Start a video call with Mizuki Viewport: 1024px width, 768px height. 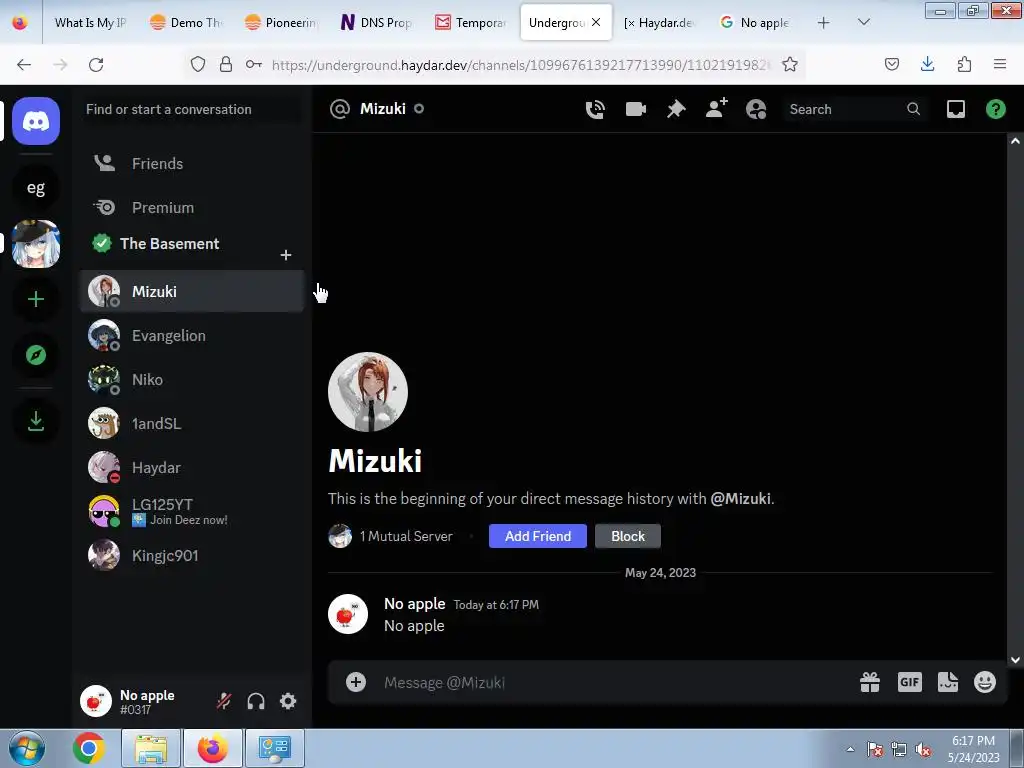[x=635, y=109]
